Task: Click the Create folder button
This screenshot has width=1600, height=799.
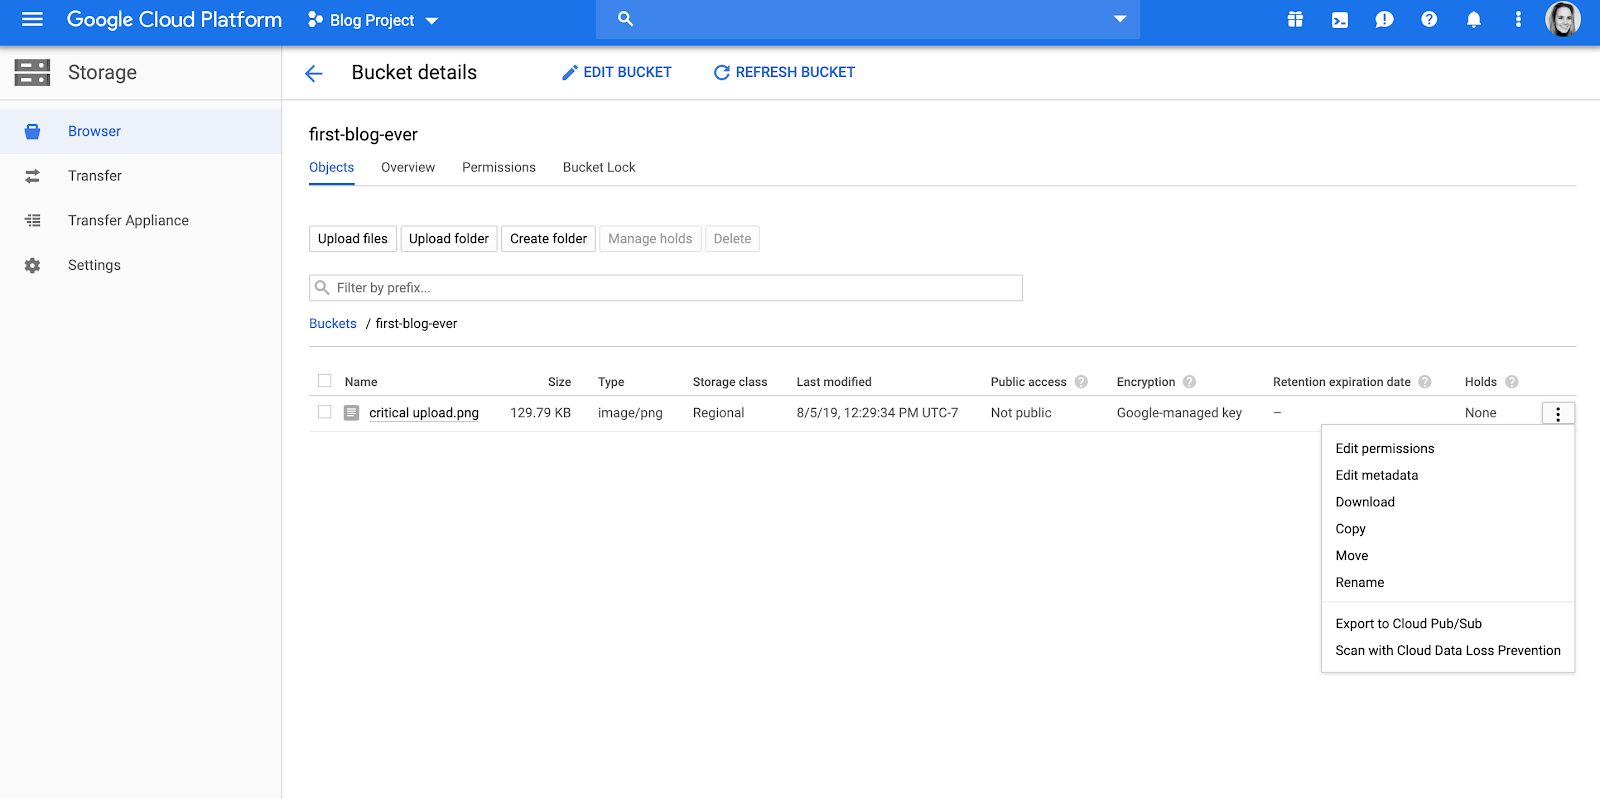Action: (548, 239)
